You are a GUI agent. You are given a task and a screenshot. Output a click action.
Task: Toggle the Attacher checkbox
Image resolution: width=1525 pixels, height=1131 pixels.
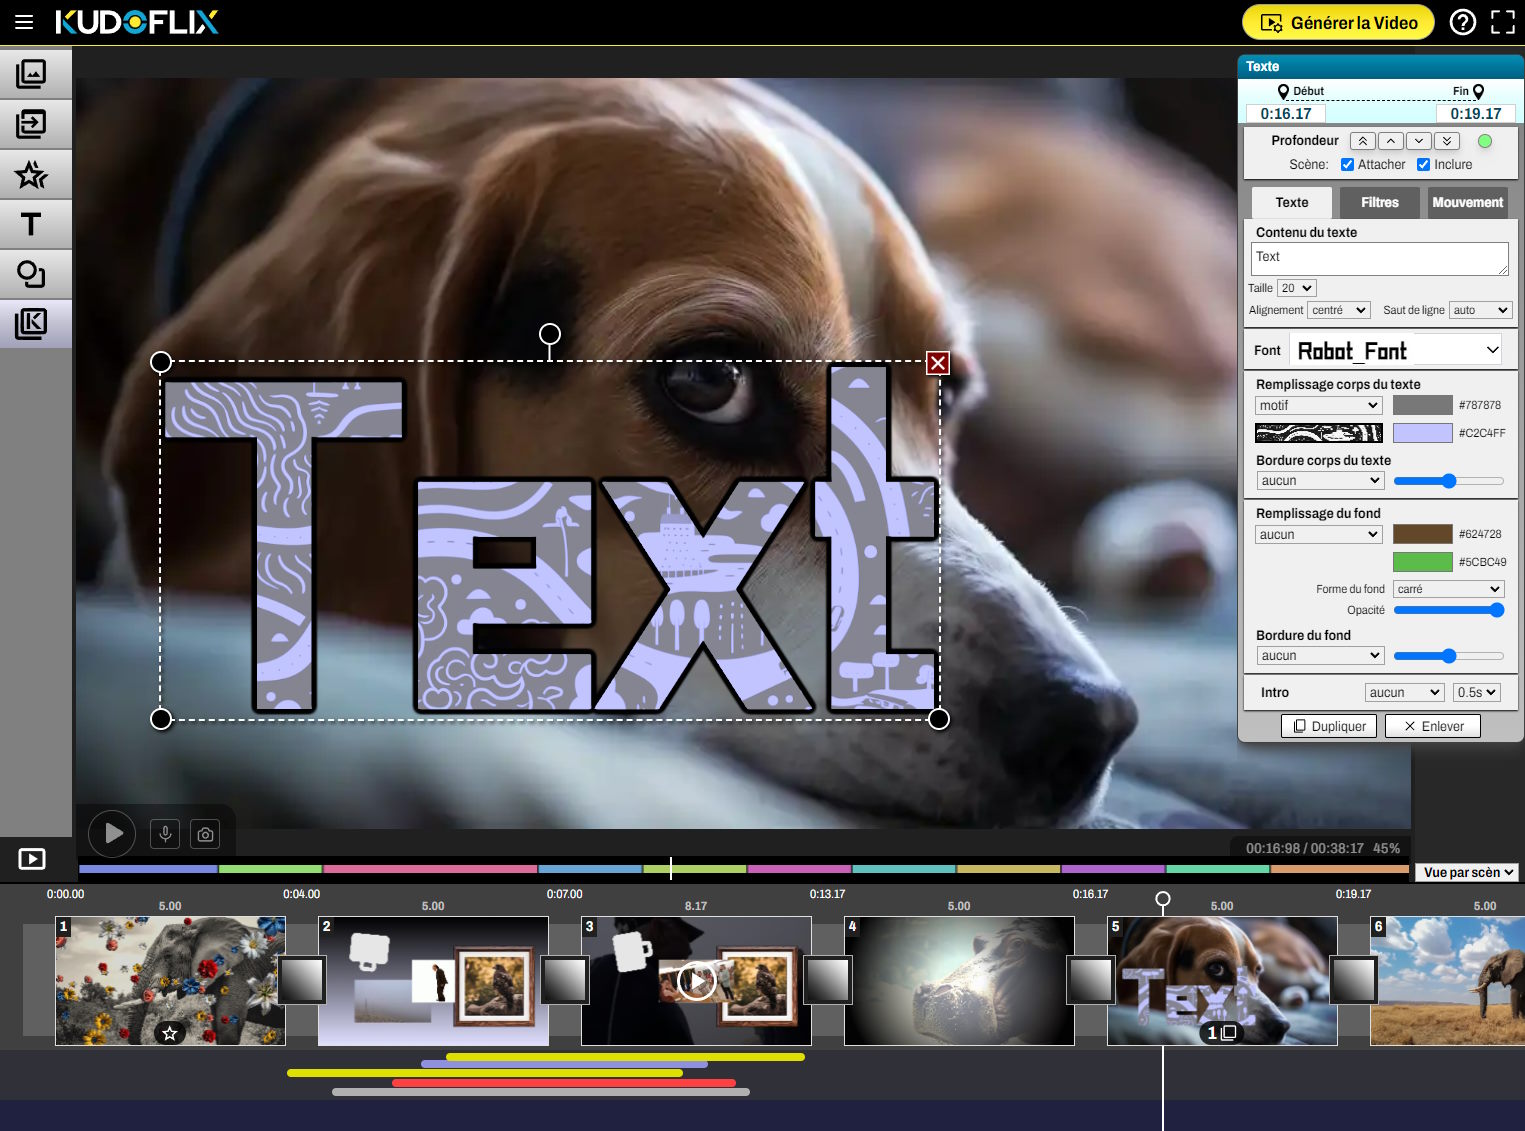[x=1347, y=165]
